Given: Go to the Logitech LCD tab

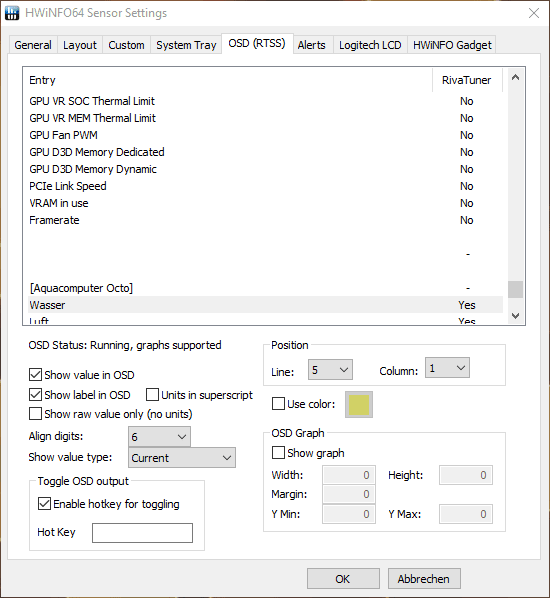Looking at the screenshot, I should tap(370, 45).
